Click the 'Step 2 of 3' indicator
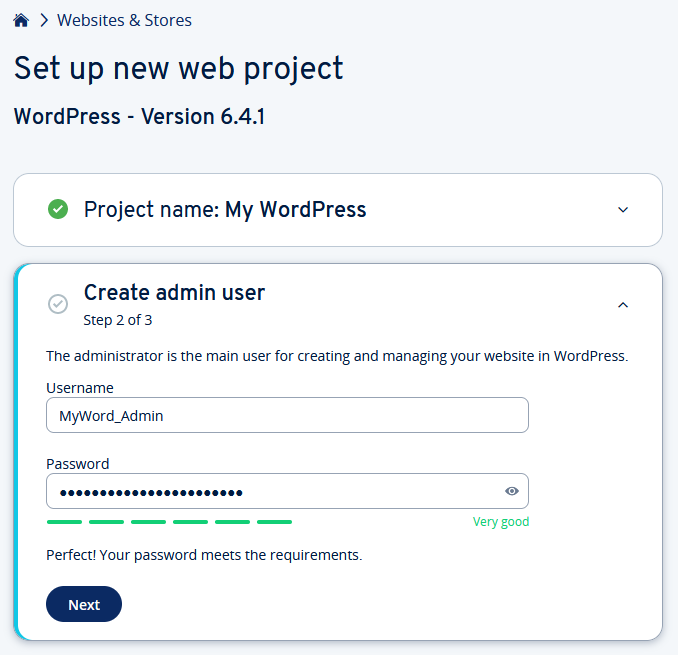 [118, 321]
